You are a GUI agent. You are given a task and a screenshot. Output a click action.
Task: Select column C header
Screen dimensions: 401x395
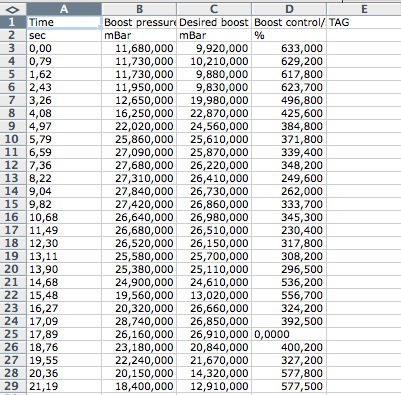click(214, 9)
